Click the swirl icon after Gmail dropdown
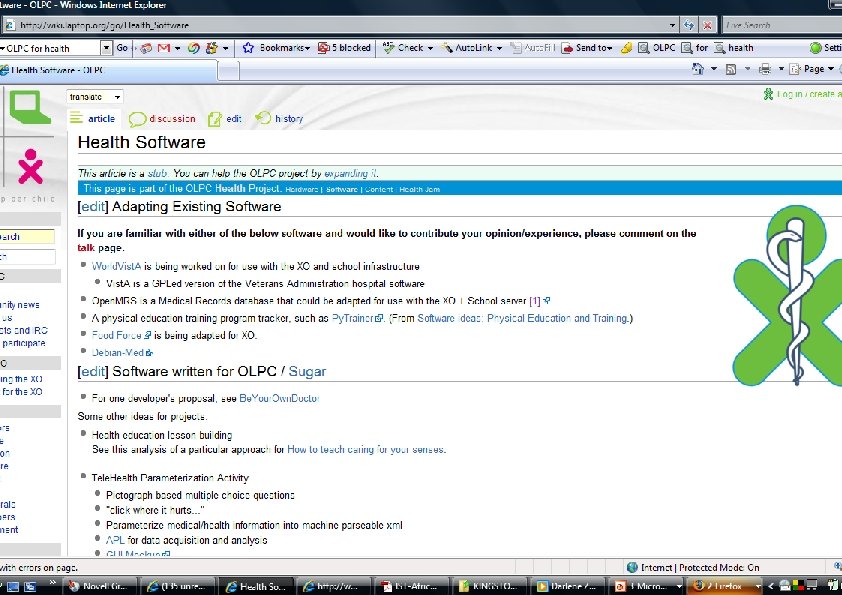This screenshot has height=595, width=842. [193, 48]
